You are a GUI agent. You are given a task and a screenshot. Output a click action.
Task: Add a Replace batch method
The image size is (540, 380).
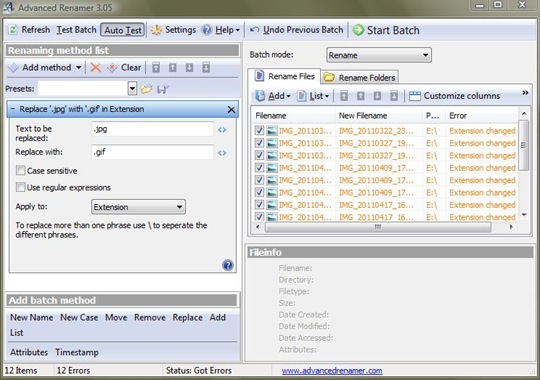coord(187,317)
